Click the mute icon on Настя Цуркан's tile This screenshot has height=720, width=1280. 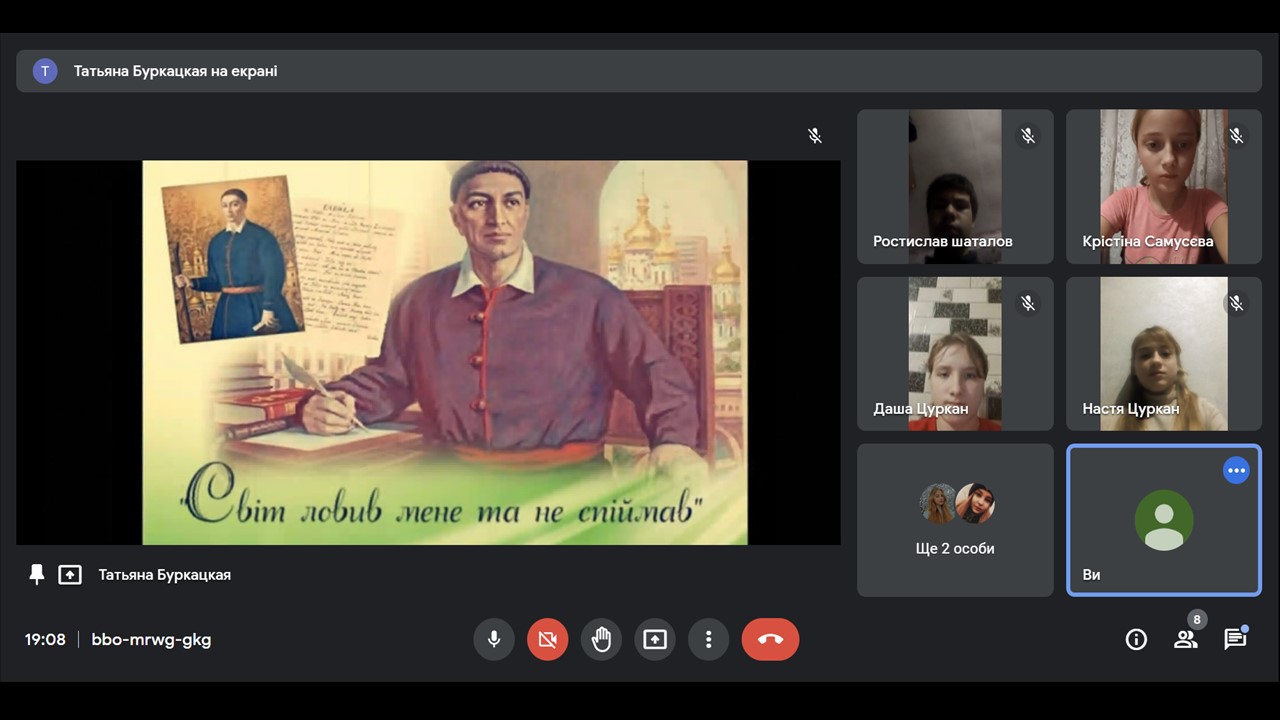[x=1236, y=302]
